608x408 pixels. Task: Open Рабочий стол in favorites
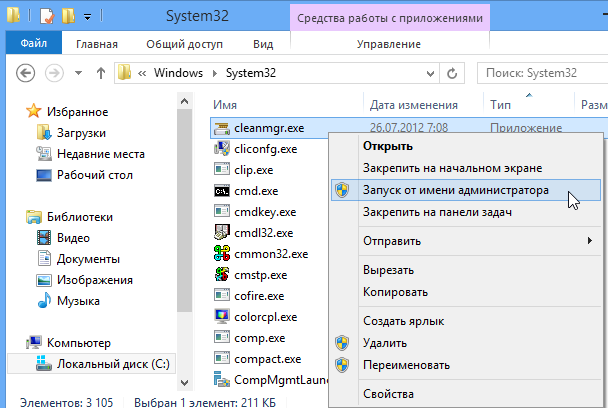[x=85, y=175]
